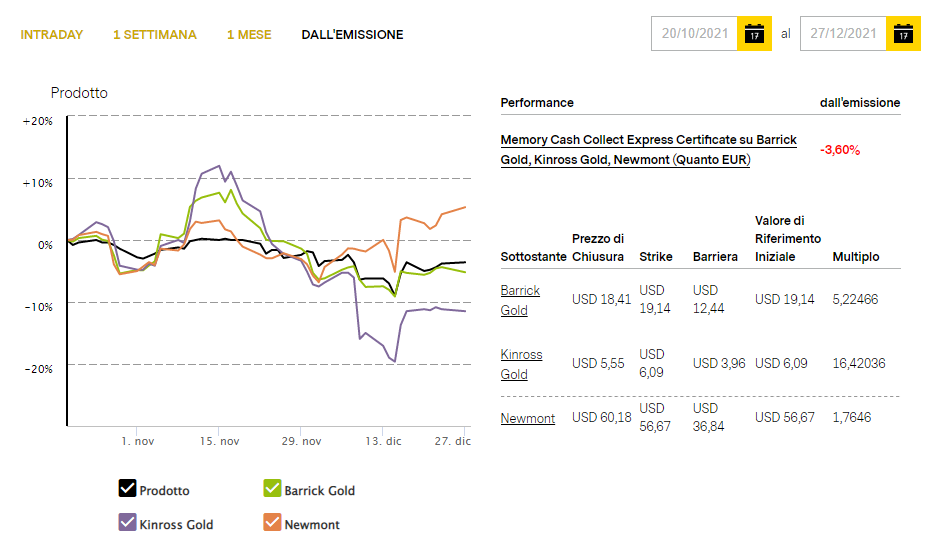Viewport: 944px width, 548px height.
Task: Click the 15. nov axis label
Action: [x=219, y=441]
